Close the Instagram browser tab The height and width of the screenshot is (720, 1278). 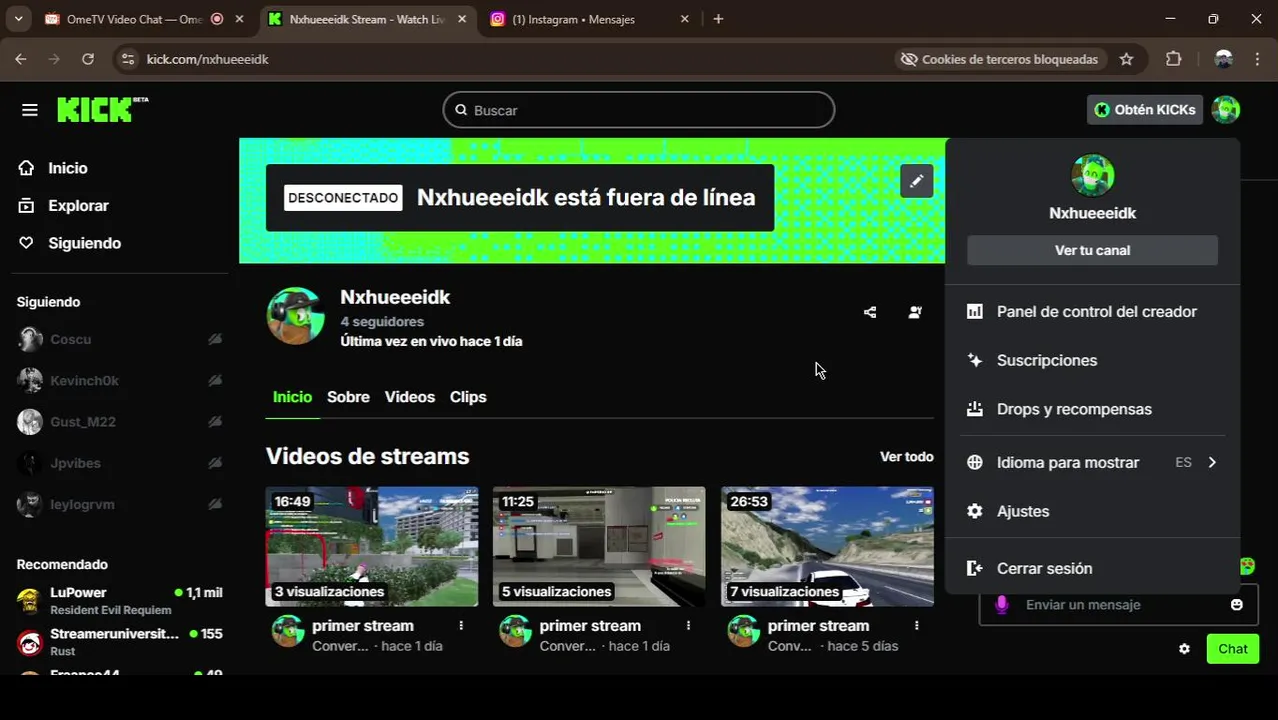coord(684,19)
